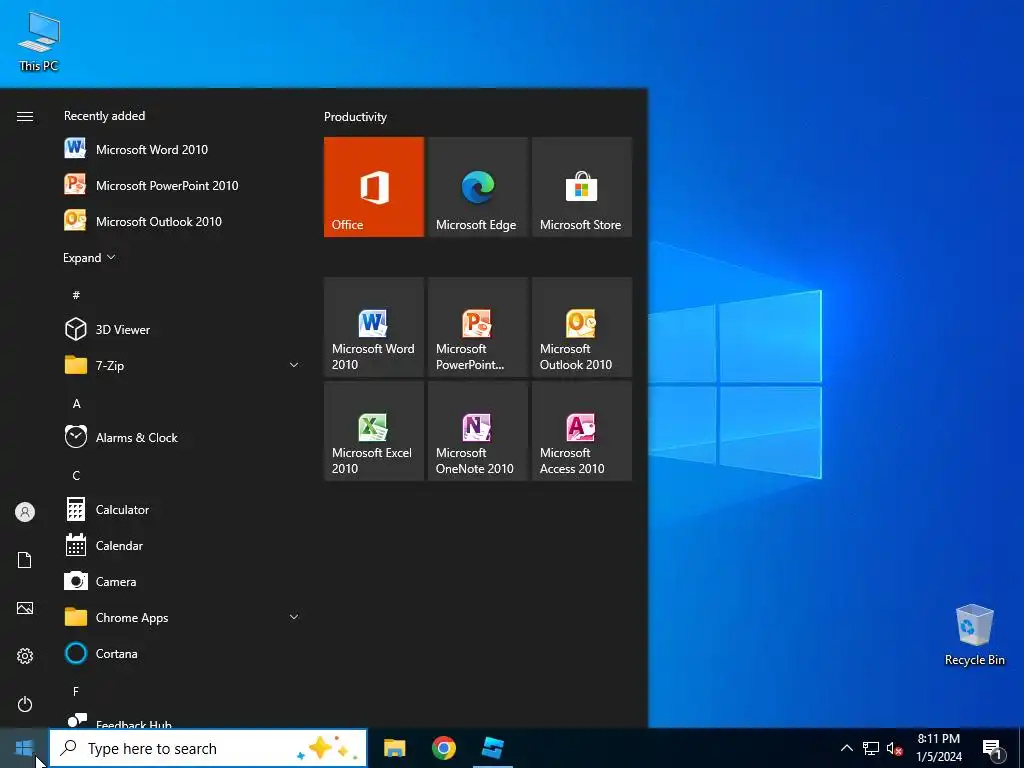This screenshot has width=1024, height=768.
Task: Expand the Recently added list
Action: coord(89,258)
